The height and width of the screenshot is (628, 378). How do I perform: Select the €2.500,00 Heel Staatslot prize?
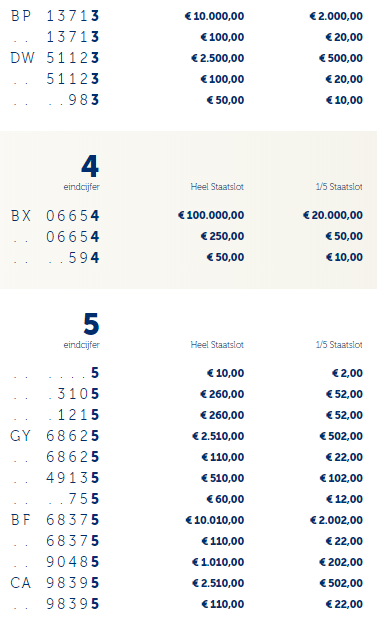(217, 58)
